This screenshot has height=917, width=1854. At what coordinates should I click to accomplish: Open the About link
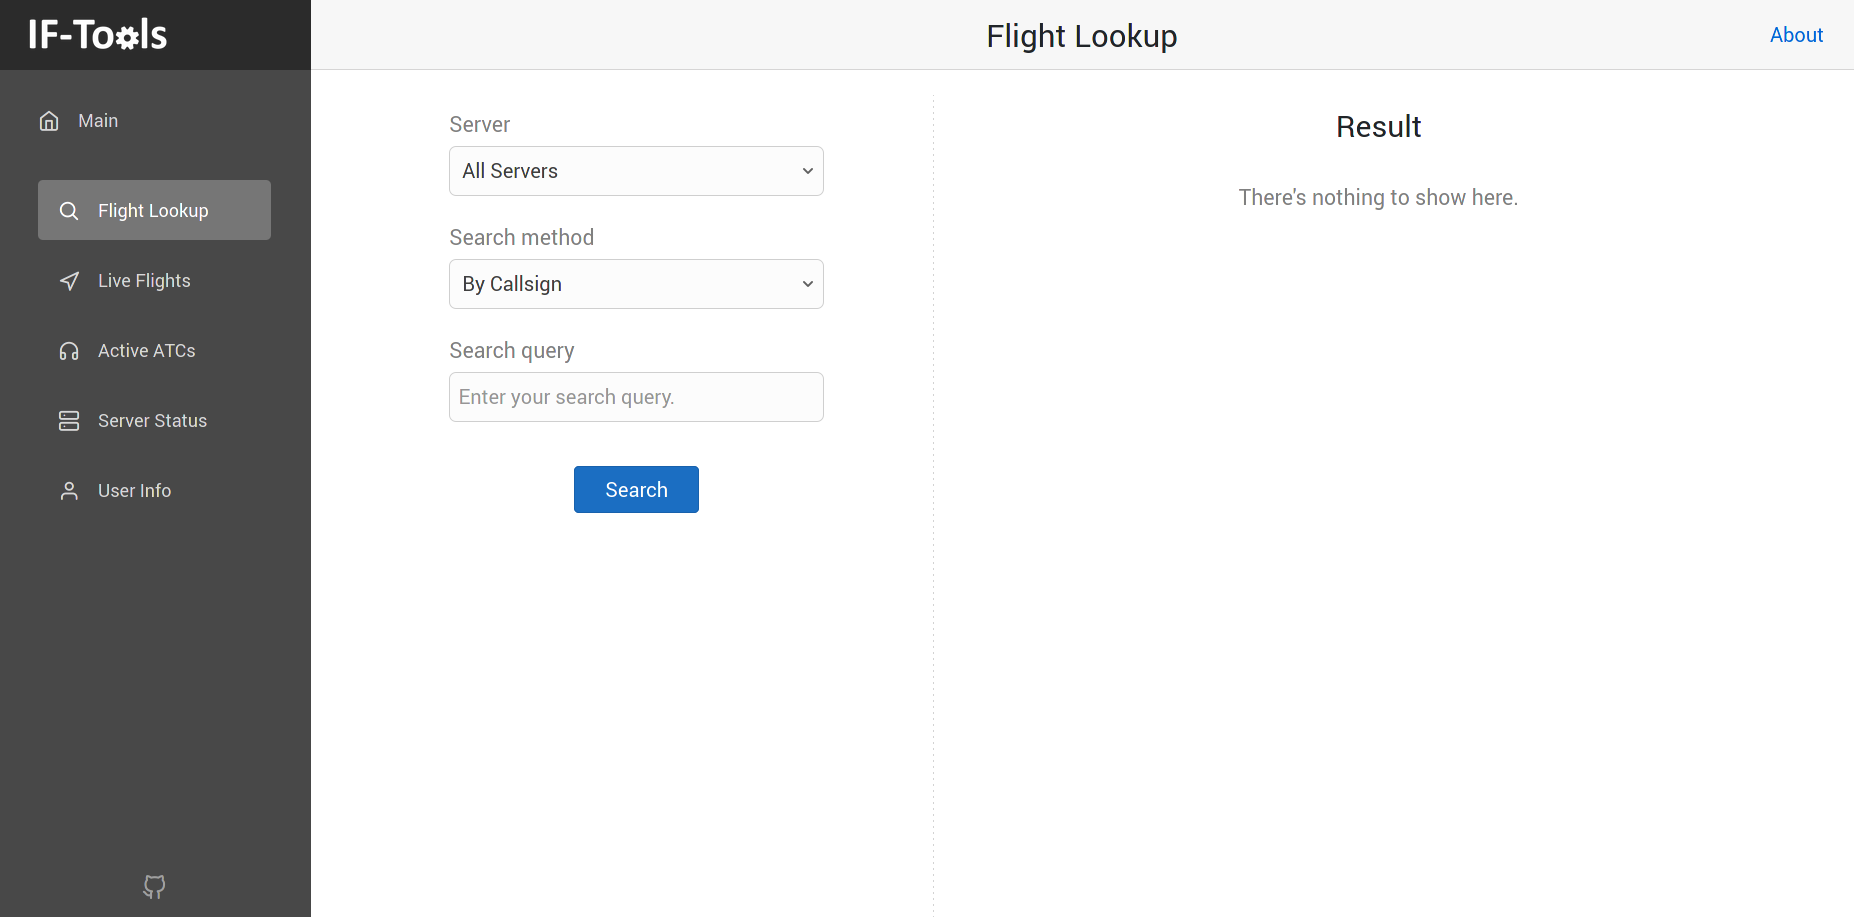point(1796,35)
